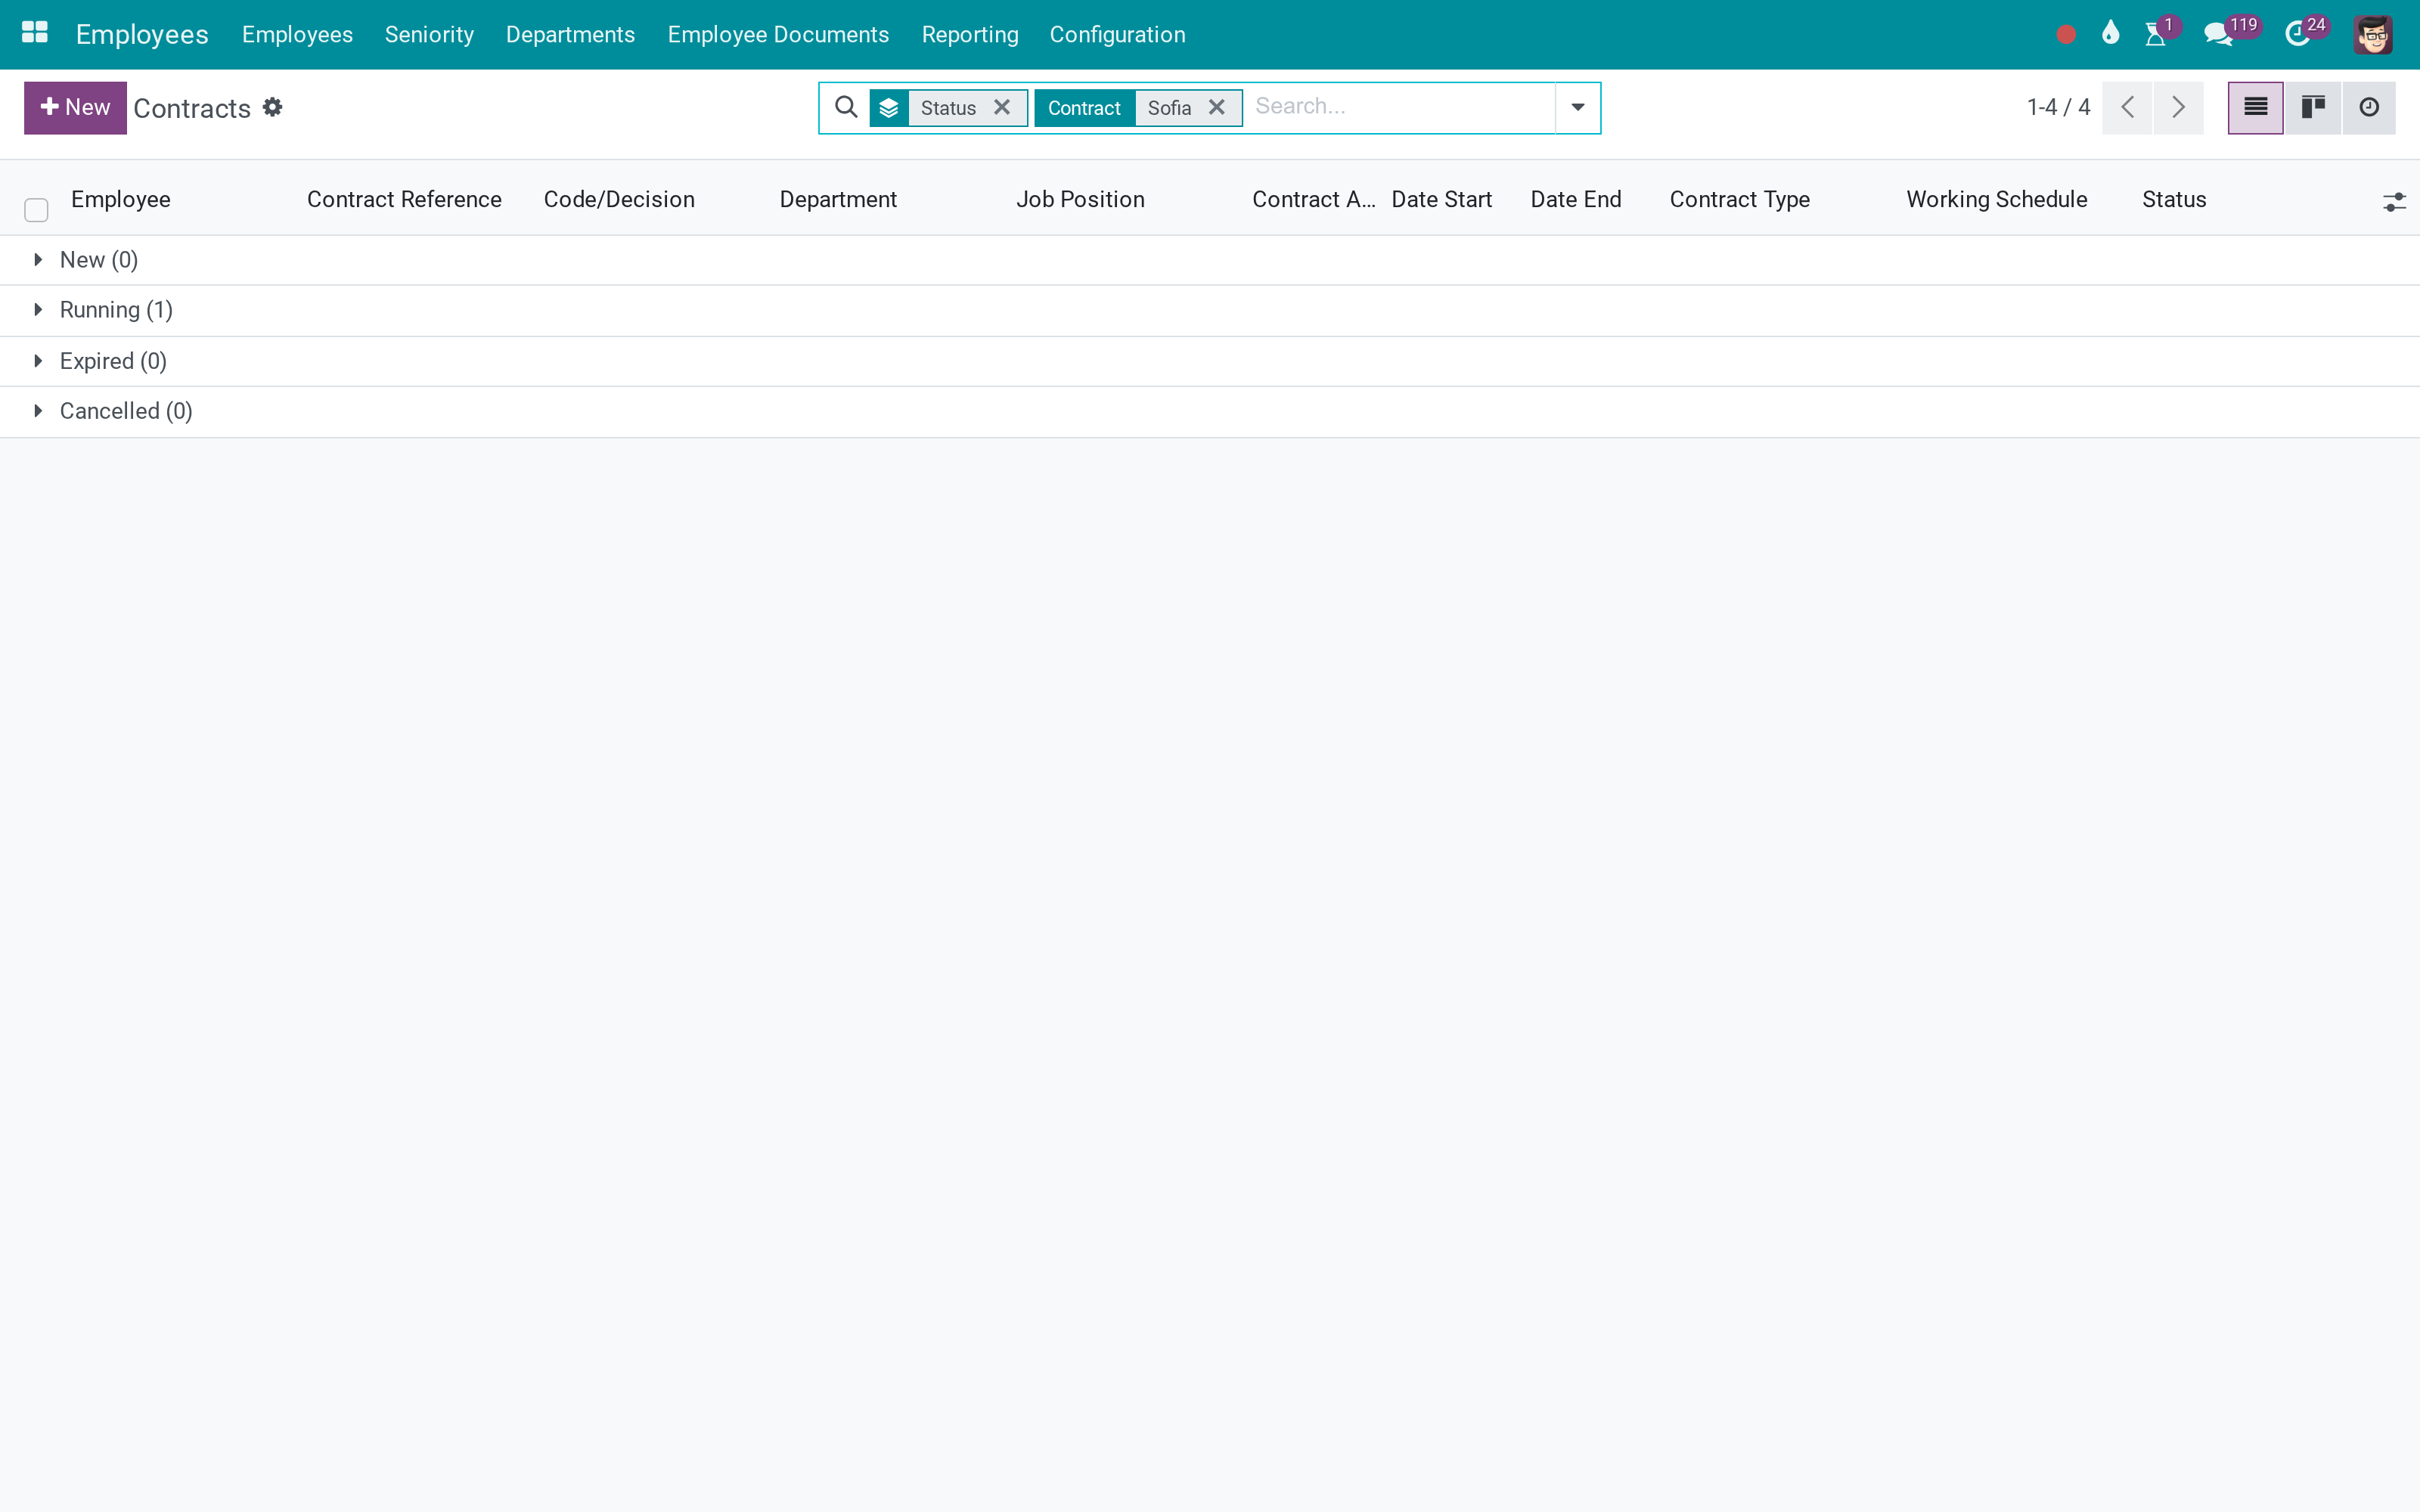This screenshot has height=1512, width=2420.
Task: Sort by Date End column header
Action: [x=1576, y=199]
